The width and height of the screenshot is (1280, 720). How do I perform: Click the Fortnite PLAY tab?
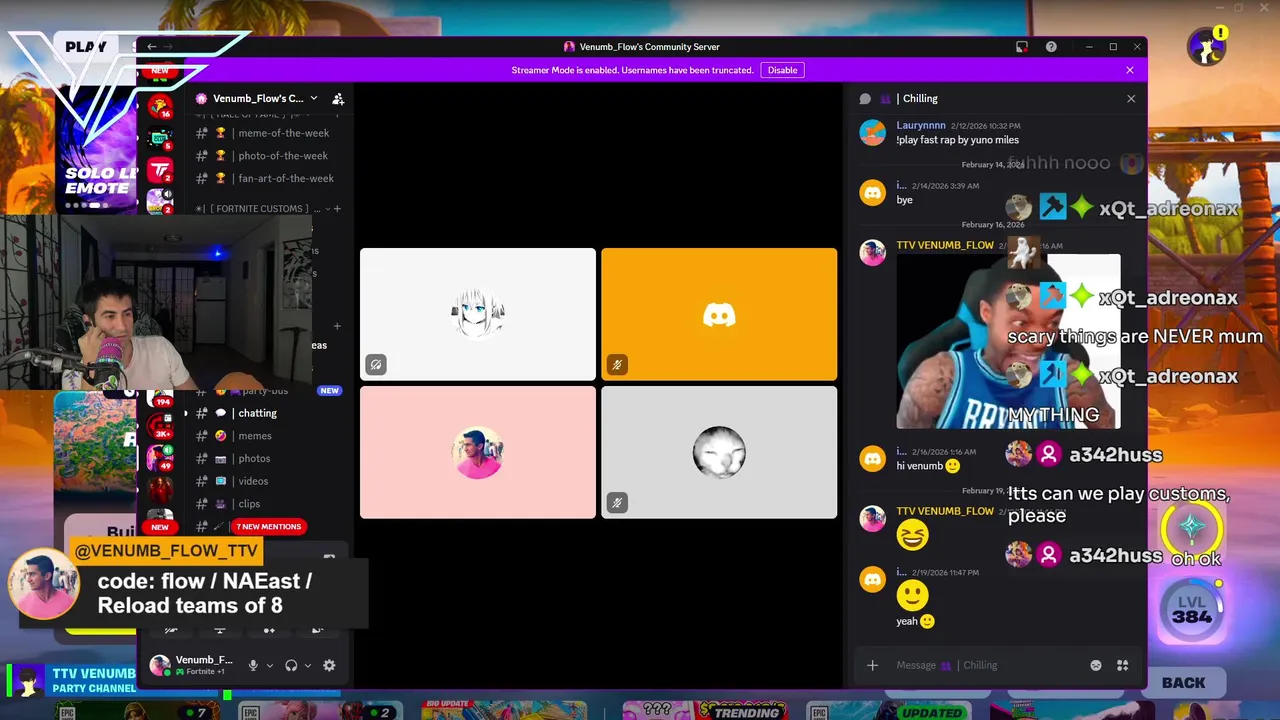click(86, 47)
